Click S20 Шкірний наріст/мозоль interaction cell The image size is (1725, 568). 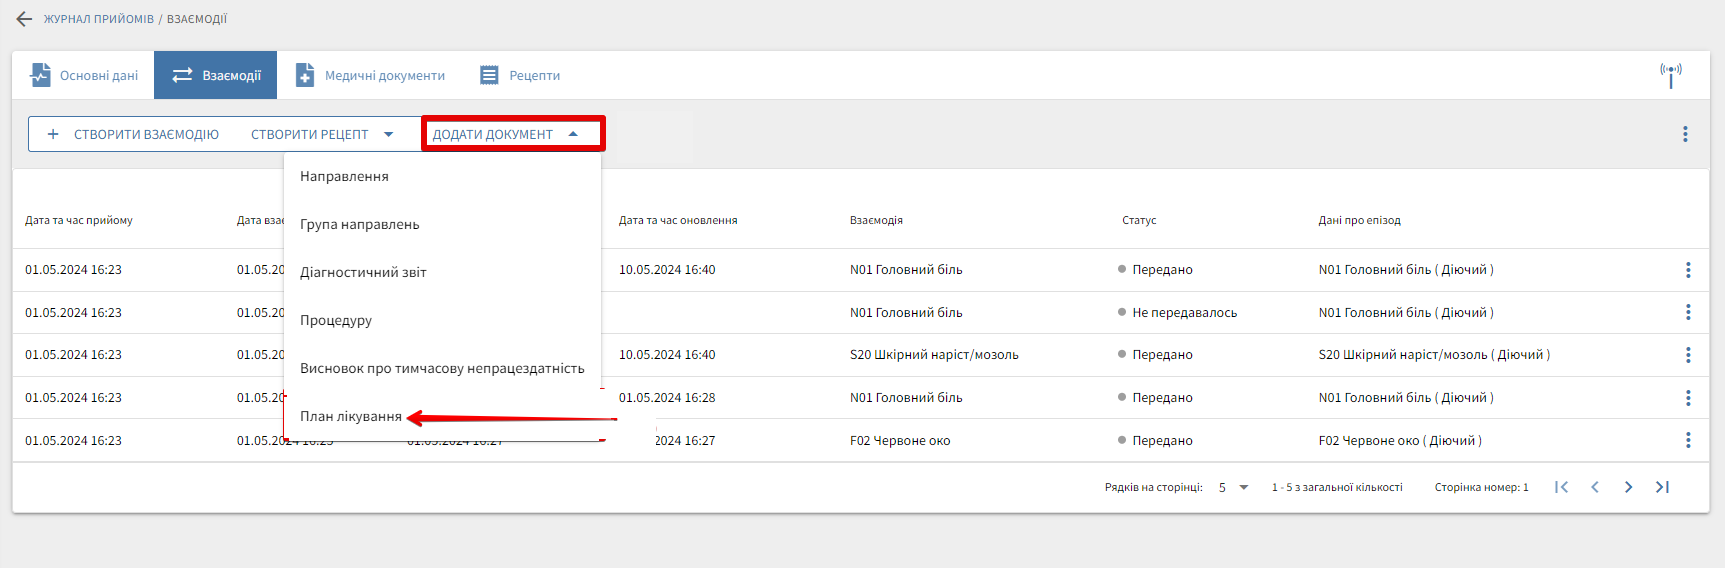tap(934, 355)
